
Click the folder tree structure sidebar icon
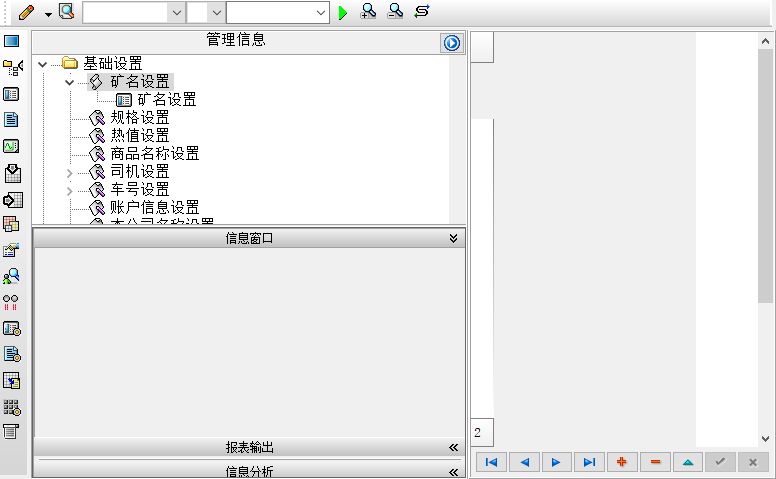tap(12, 67)
